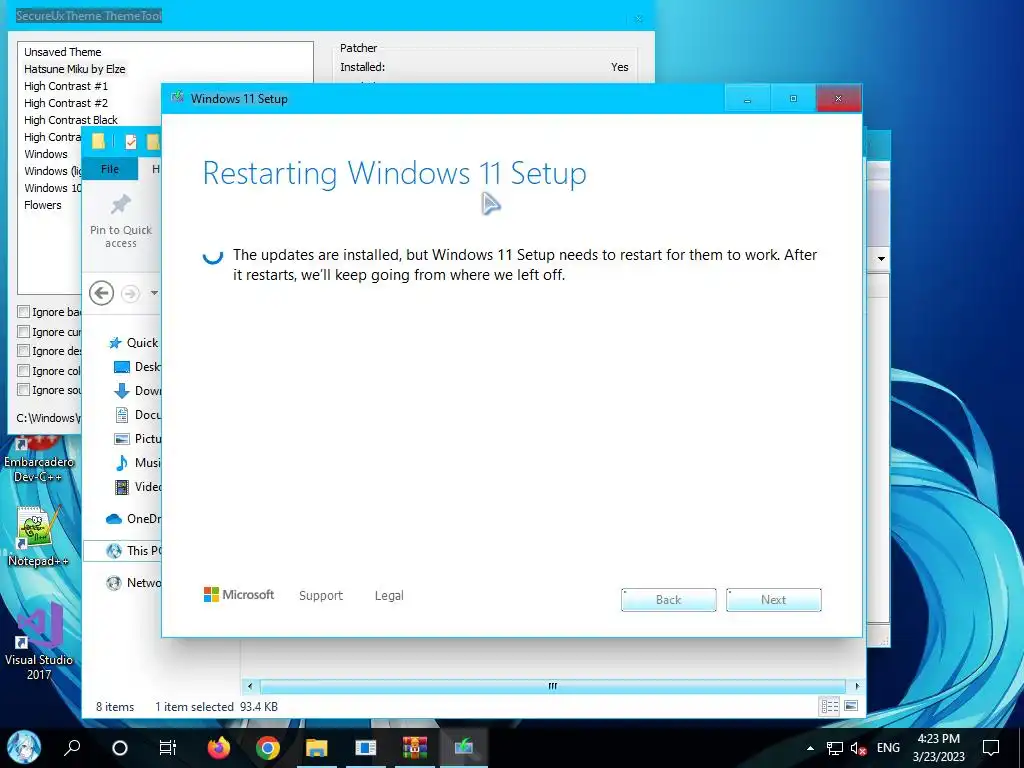Launch Firefox from taskbar
The image size is (1024, 768).
click(x=219, y=748)
